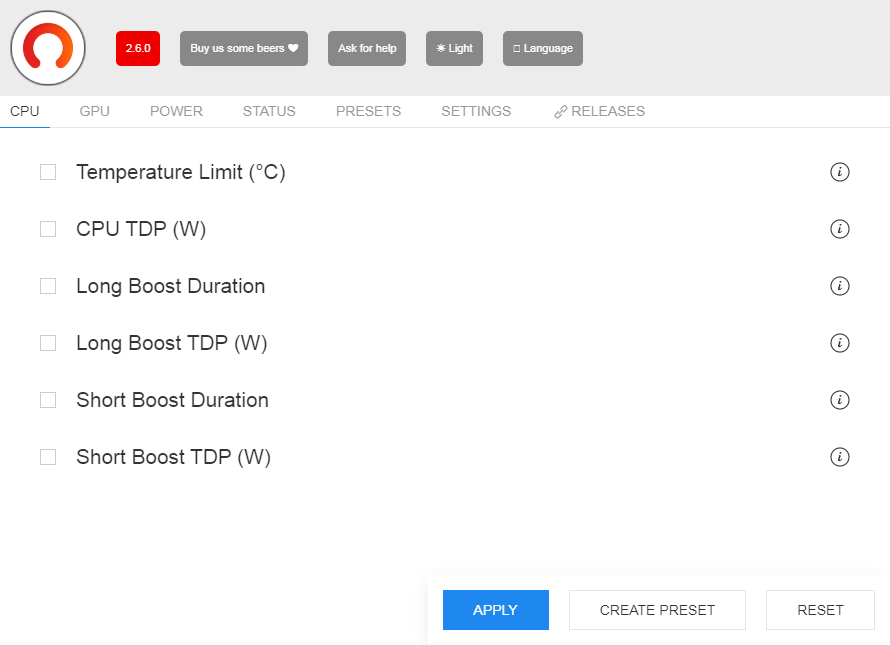The height and width of the screenshot is (645, 890).
Task: Click the Create Preset button
Action: (x=657, y=610)
